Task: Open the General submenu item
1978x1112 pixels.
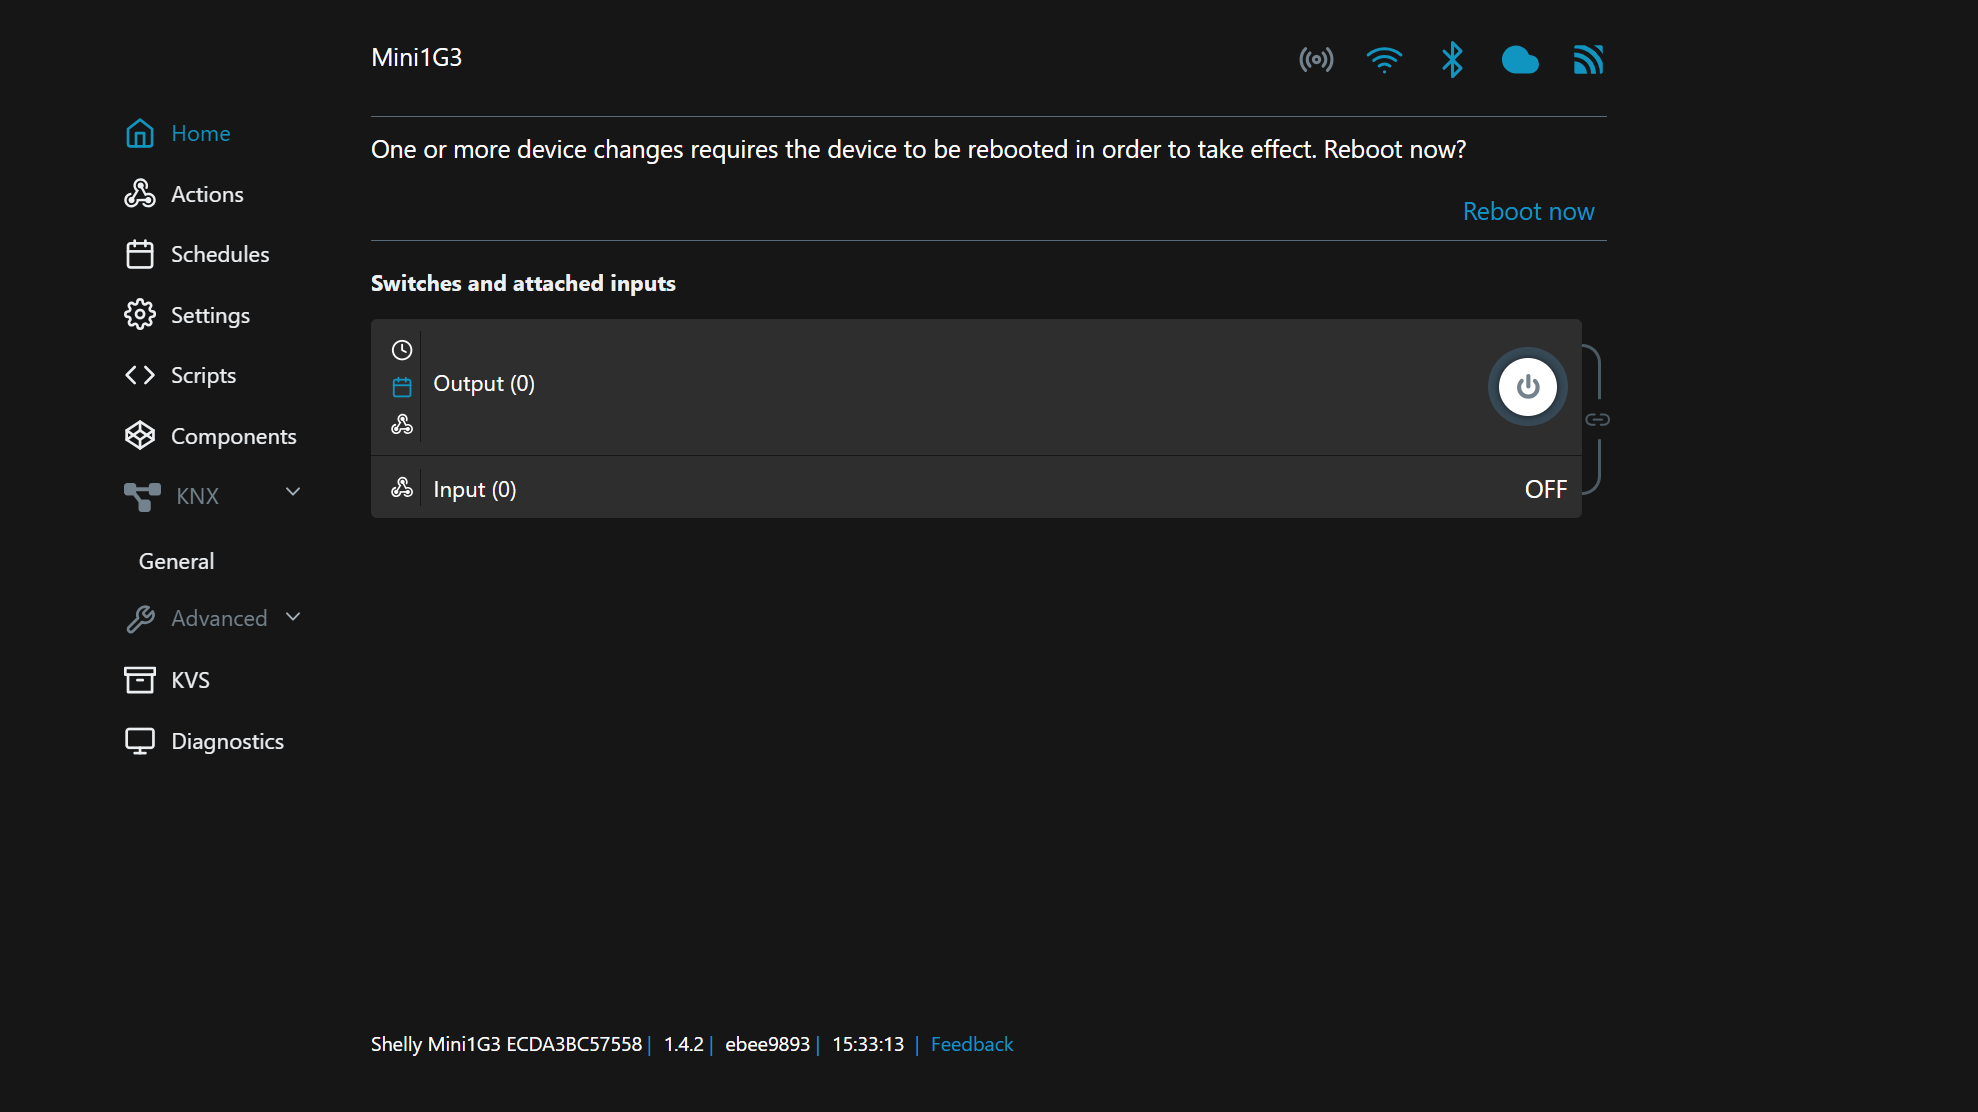Action: click(x=176, y=561)
